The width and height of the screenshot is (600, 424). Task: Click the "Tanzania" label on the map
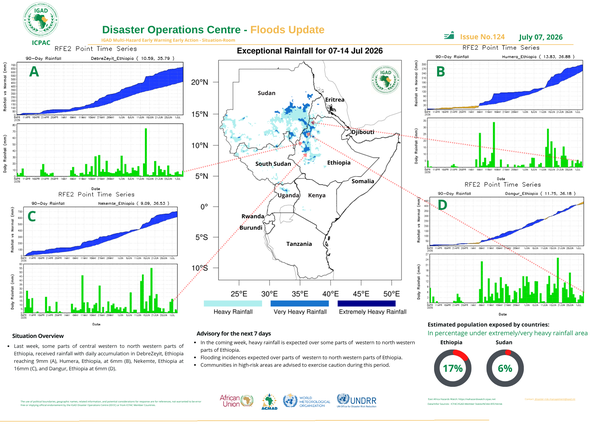click(x=299, y=244)
